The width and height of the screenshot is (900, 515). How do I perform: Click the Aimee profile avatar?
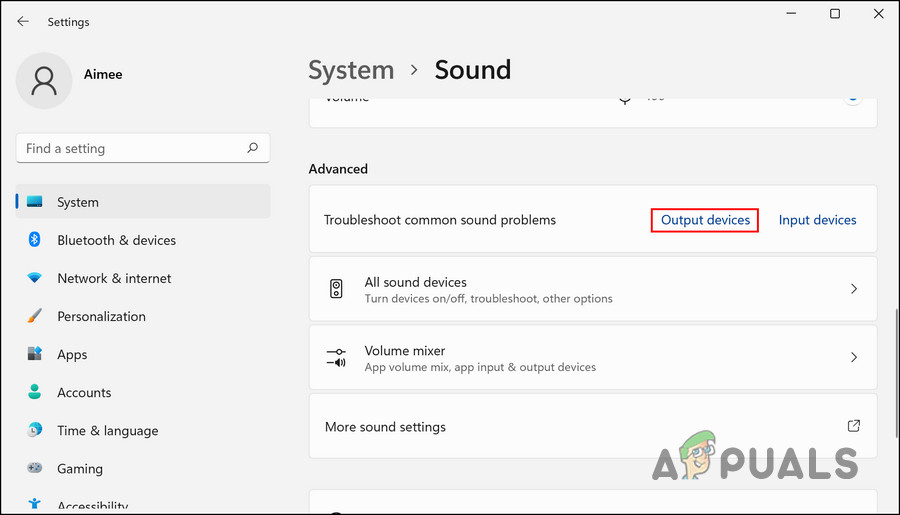click(44, 81)
